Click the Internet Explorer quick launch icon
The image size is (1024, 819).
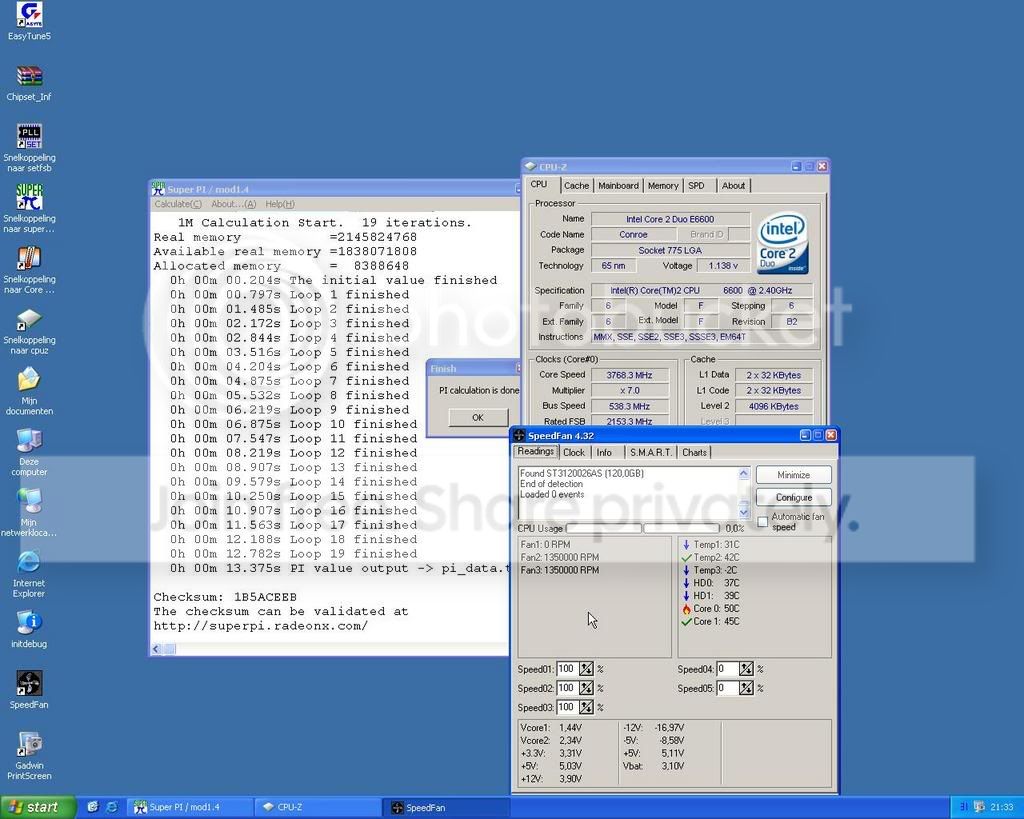[112, 807]
